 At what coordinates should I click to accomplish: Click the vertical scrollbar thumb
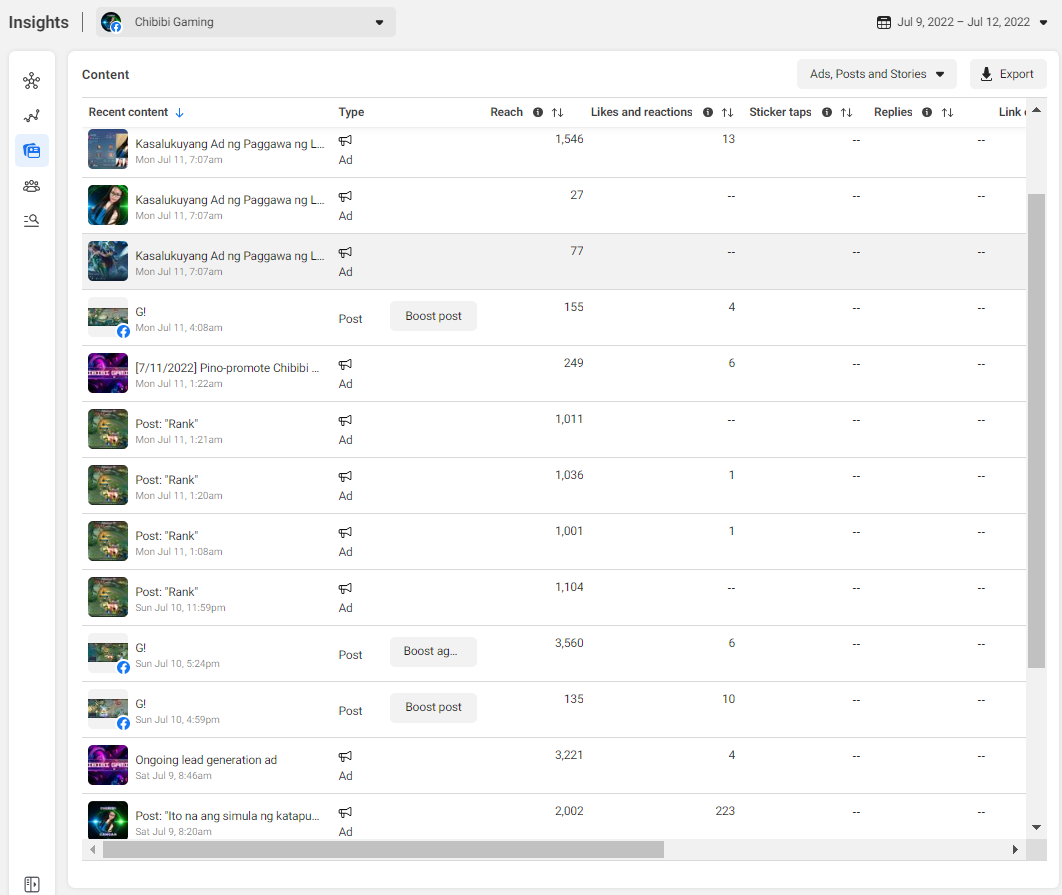coord(1036,431)
